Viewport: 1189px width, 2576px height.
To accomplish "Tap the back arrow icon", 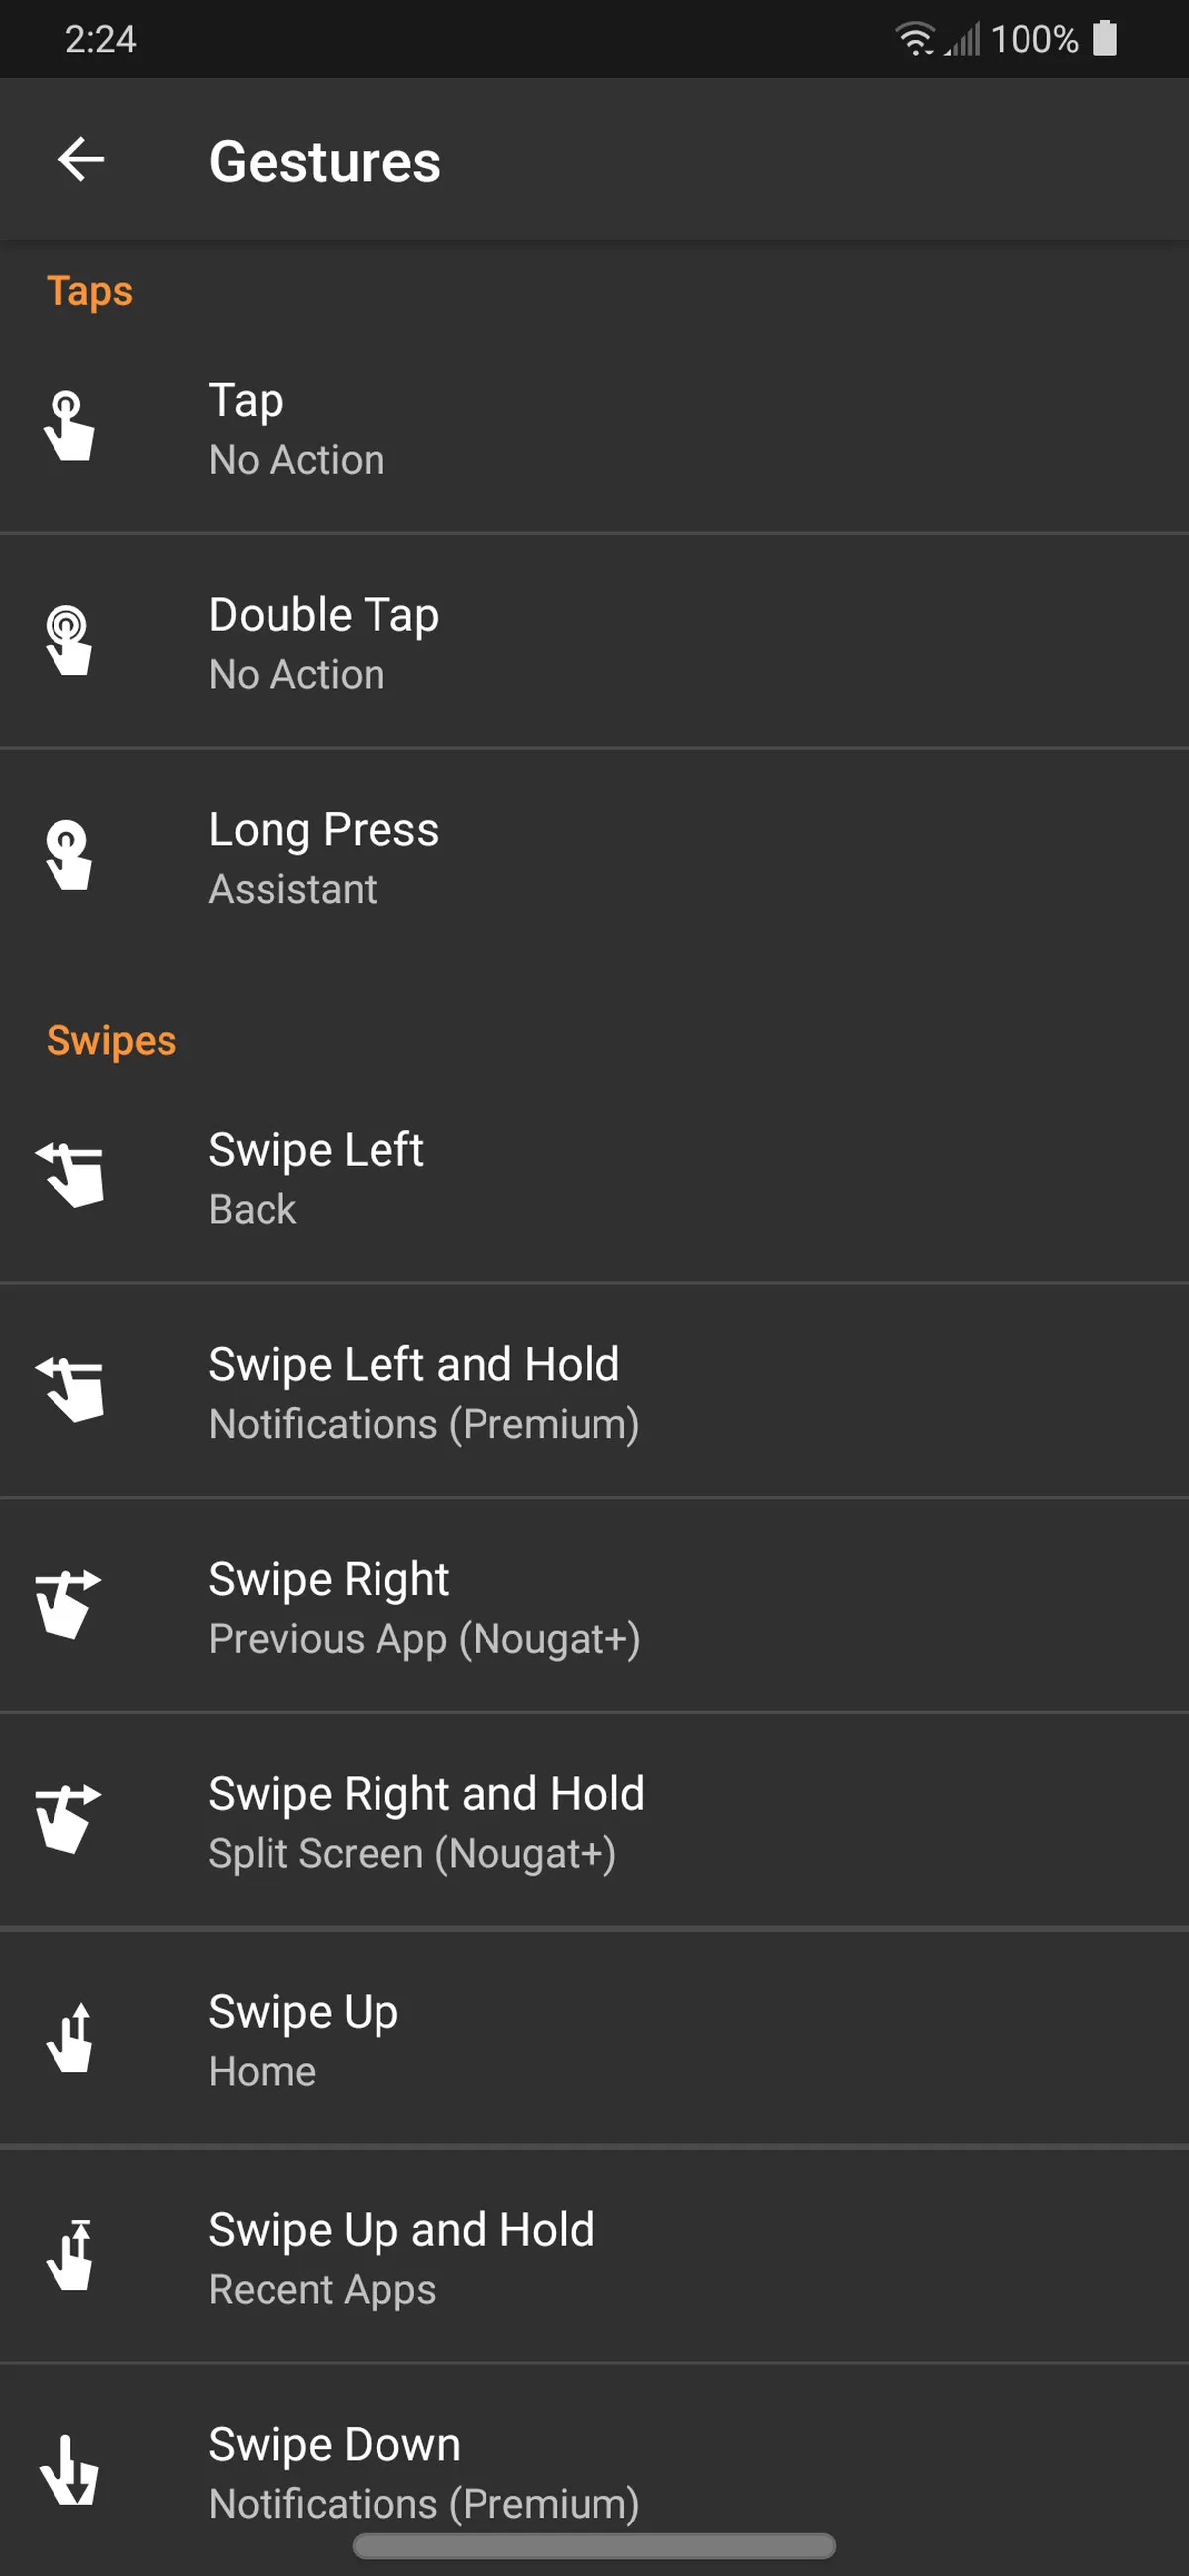I will (81, 160).
